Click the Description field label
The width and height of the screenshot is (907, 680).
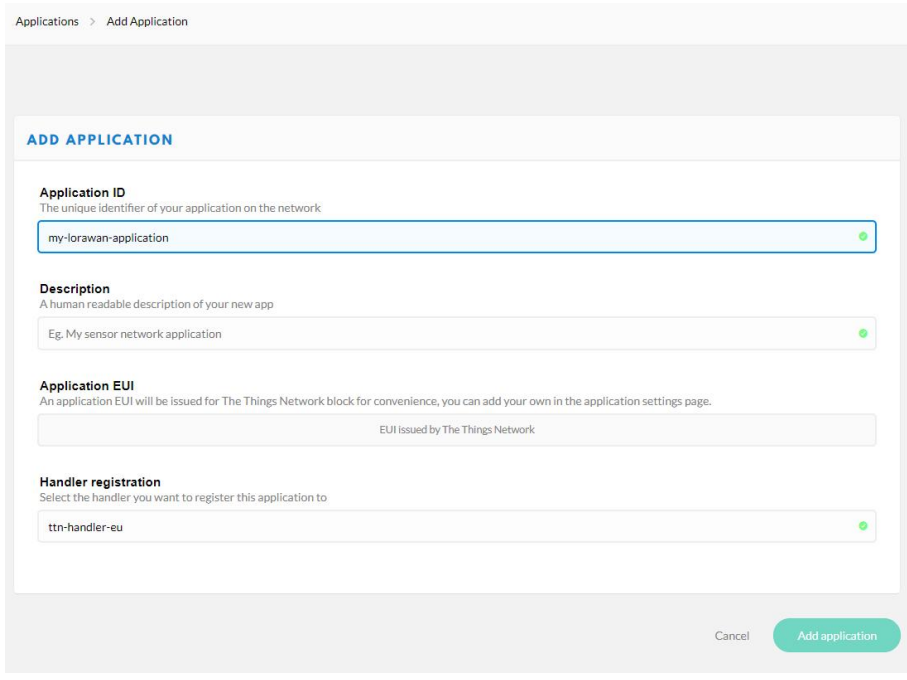point(75,289)
